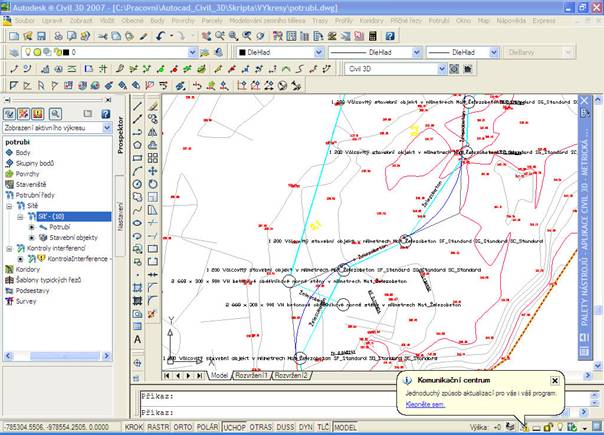Screen dimensions: 604x435
Task: Select the Line draw tool
Action: [x=138, y=106]
